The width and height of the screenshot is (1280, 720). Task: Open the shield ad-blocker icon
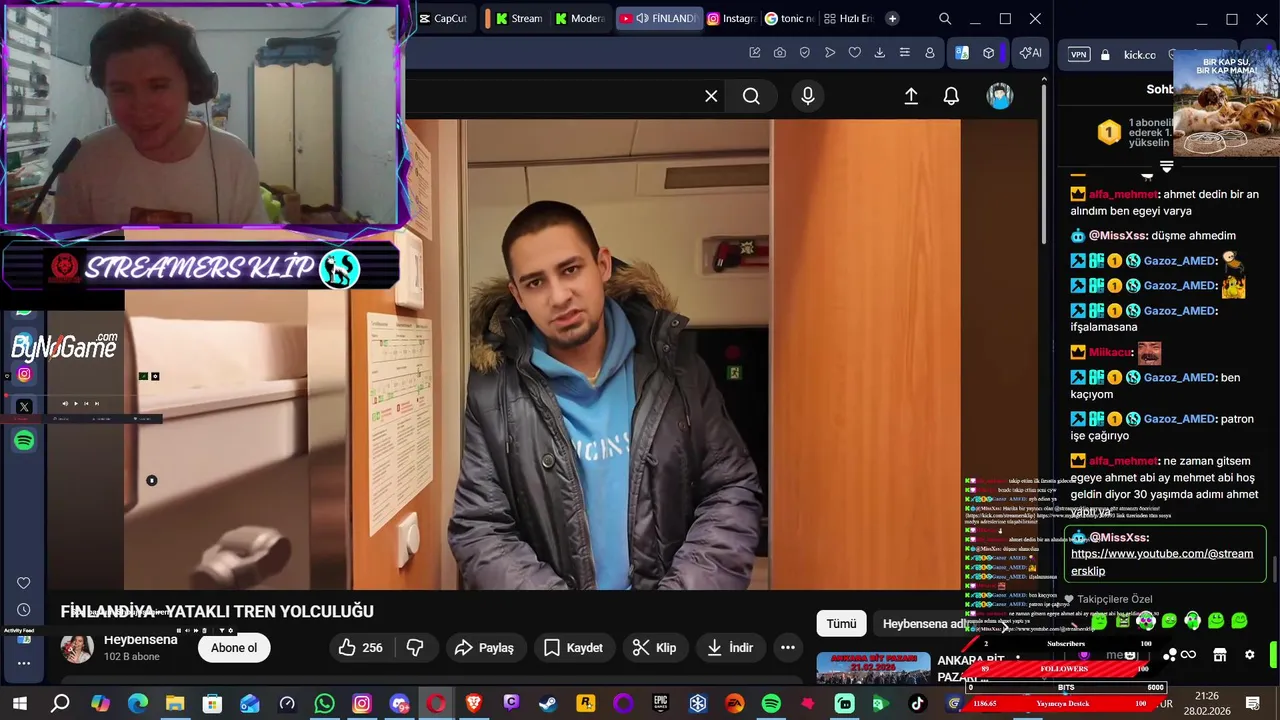tap(805, 53)
